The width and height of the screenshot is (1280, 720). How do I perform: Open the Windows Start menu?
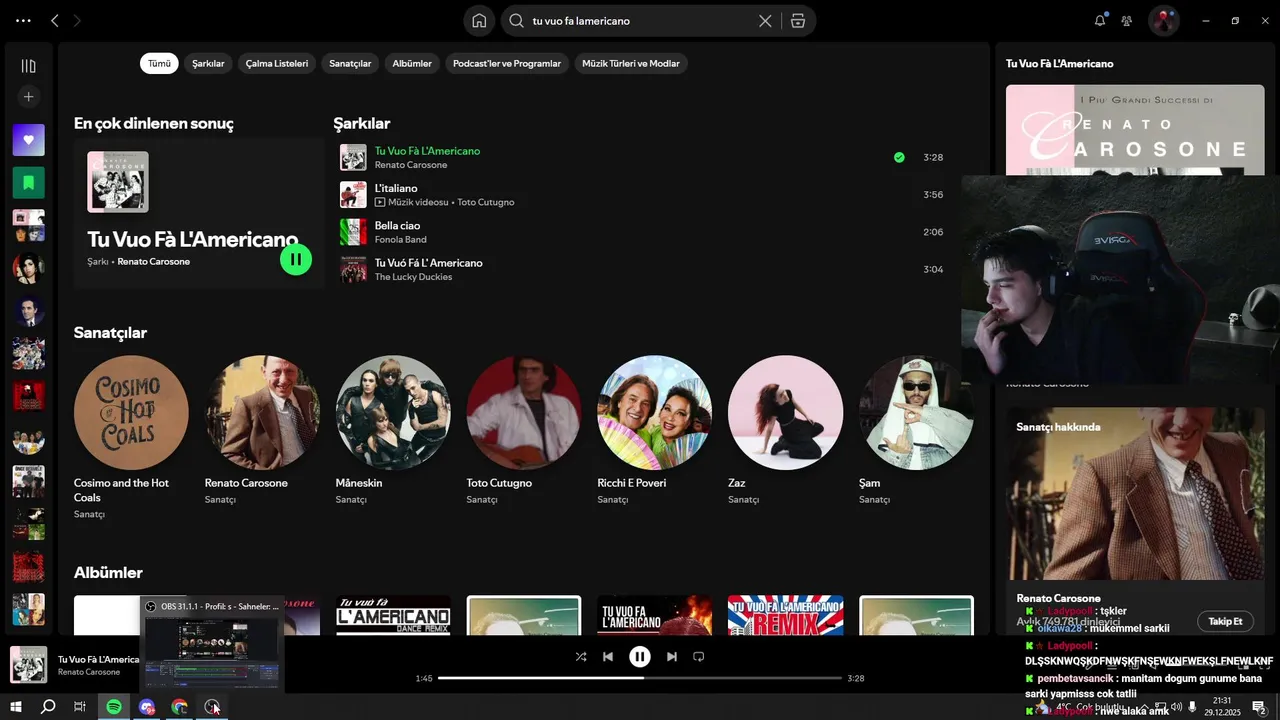(16, 707)
